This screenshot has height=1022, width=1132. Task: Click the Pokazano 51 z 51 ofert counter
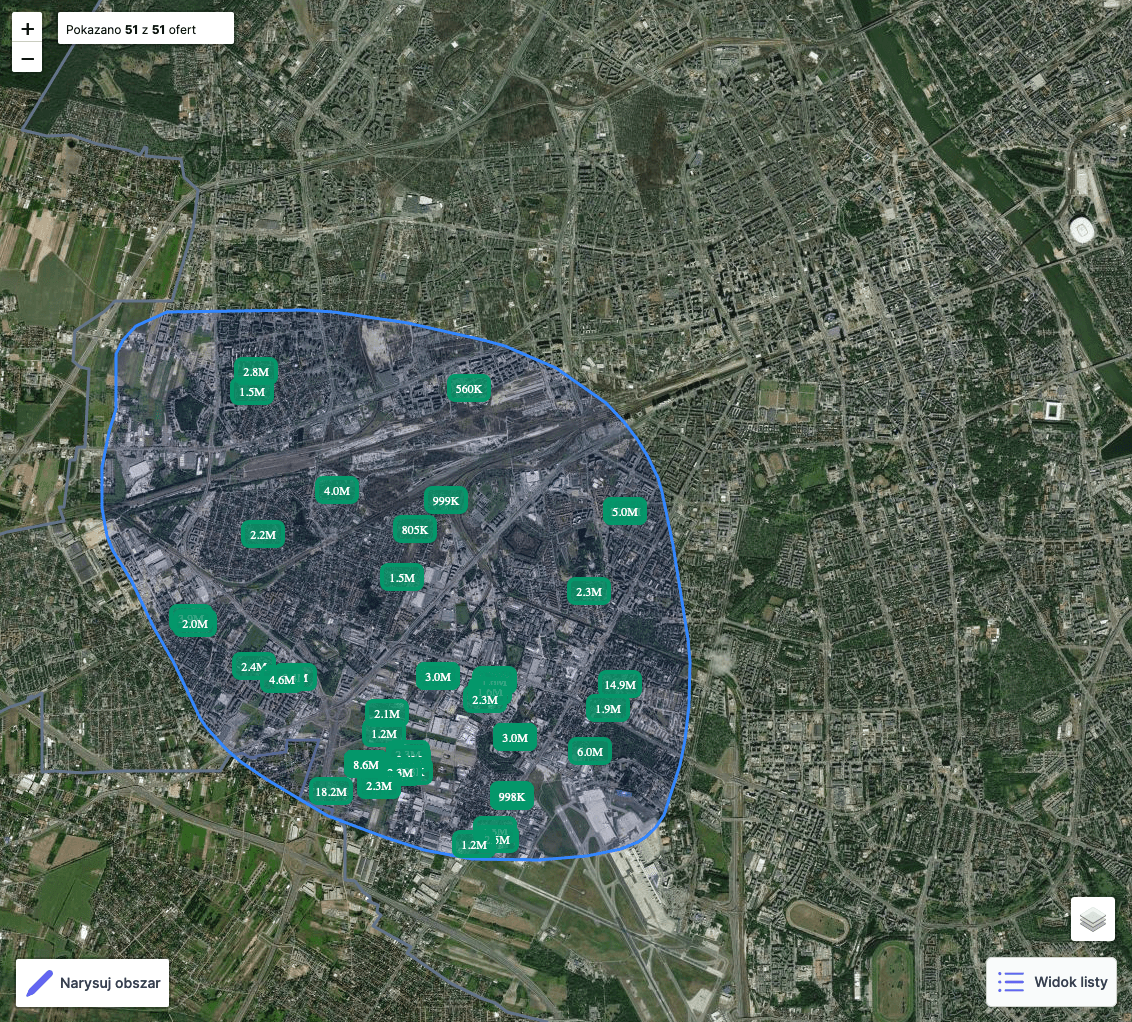pos(145,27)
